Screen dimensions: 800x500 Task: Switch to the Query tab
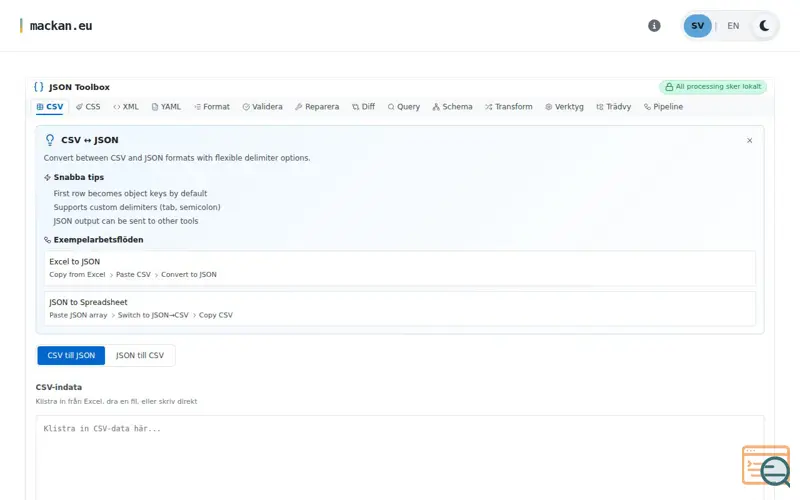pyautogui.click(x=404, y=107)
